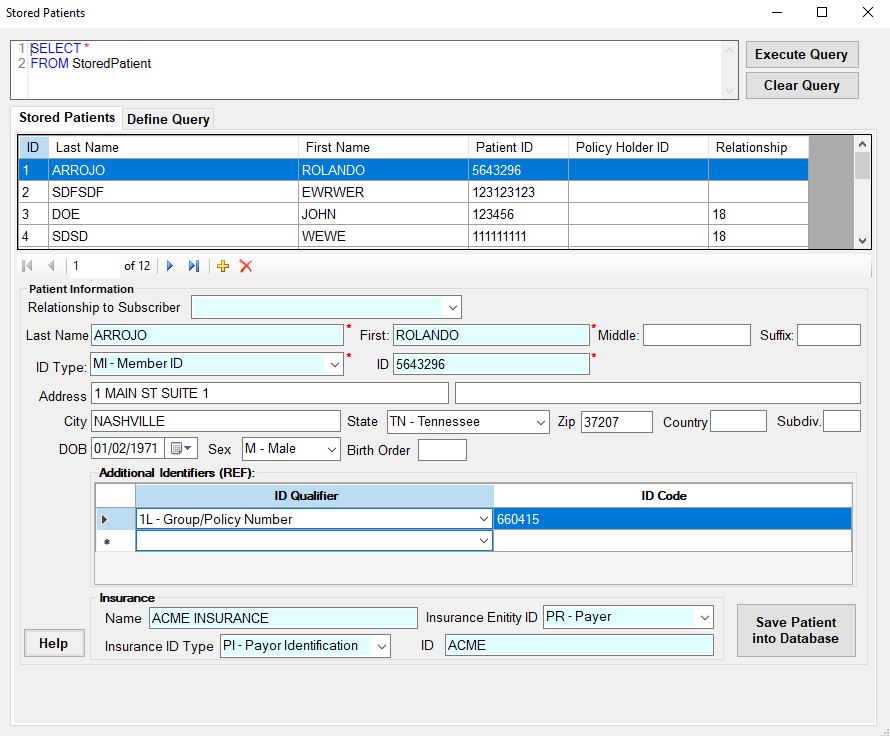The image size is (890, 736).
Task: Expand 1L - Group/Policy Number qualifier dropdown
Action: 484,519
